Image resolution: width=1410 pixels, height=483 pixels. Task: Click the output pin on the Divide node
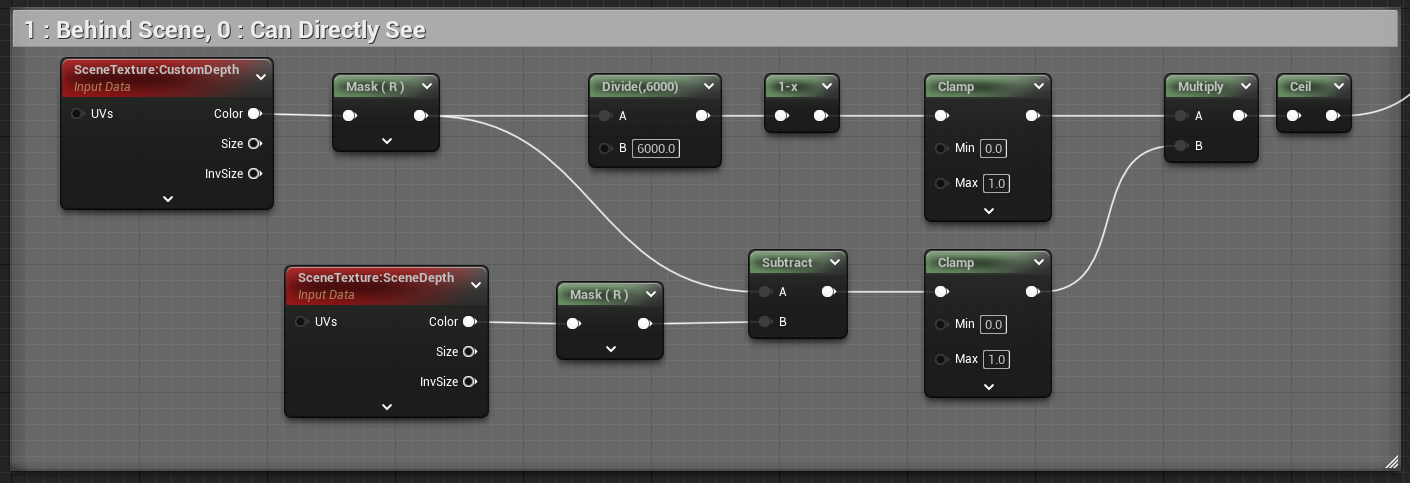coord(704,116)
